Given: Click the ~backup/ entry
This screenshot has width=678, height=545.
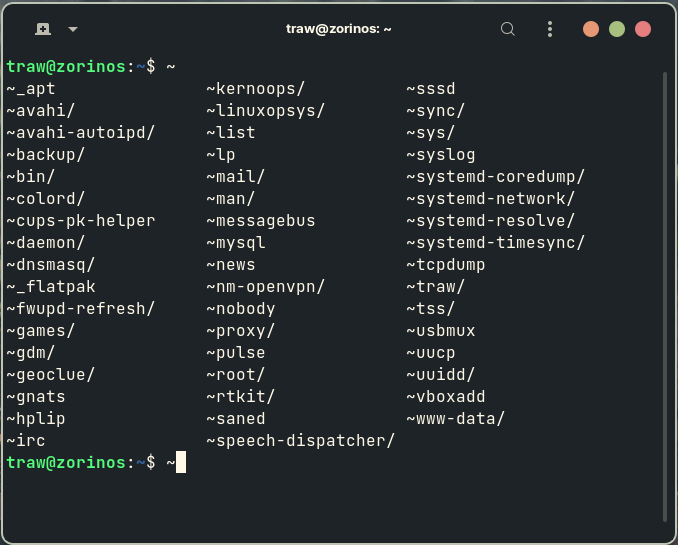Looking at the screenshot, I should tap(46, 155).
